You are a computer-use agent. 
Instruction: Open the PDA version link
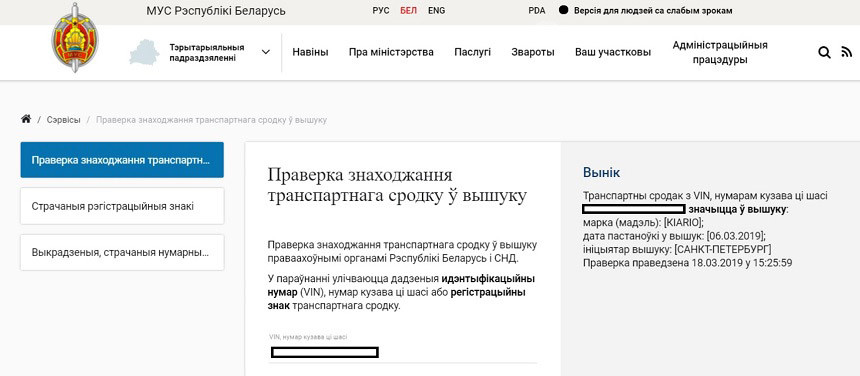coord(536,10)
